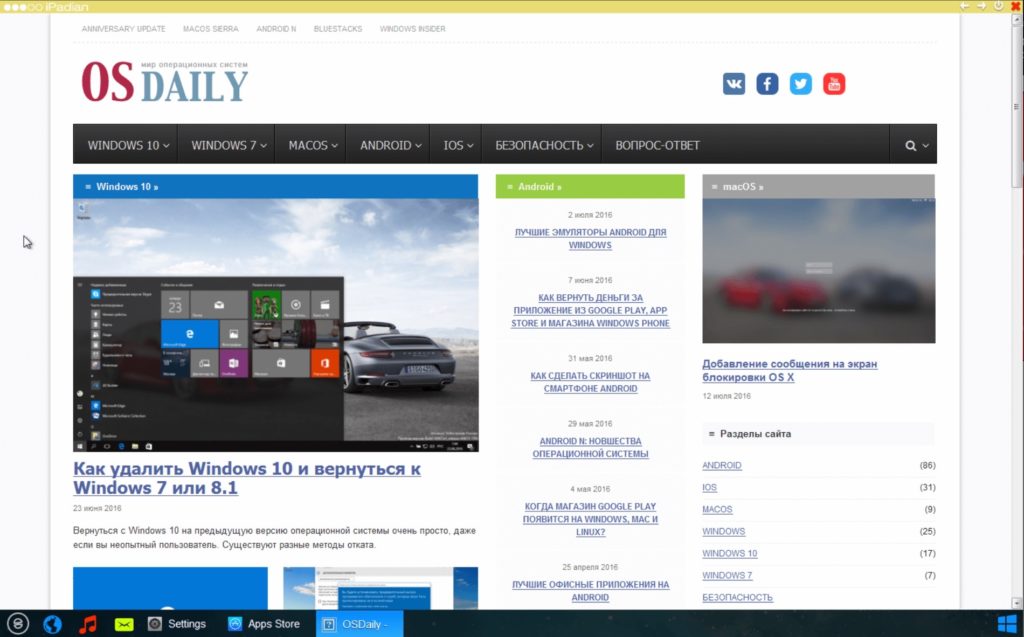This screenshot has width=1024, height=637.
Task: Open the VK social page icon
Action: (x=733, y=84)
